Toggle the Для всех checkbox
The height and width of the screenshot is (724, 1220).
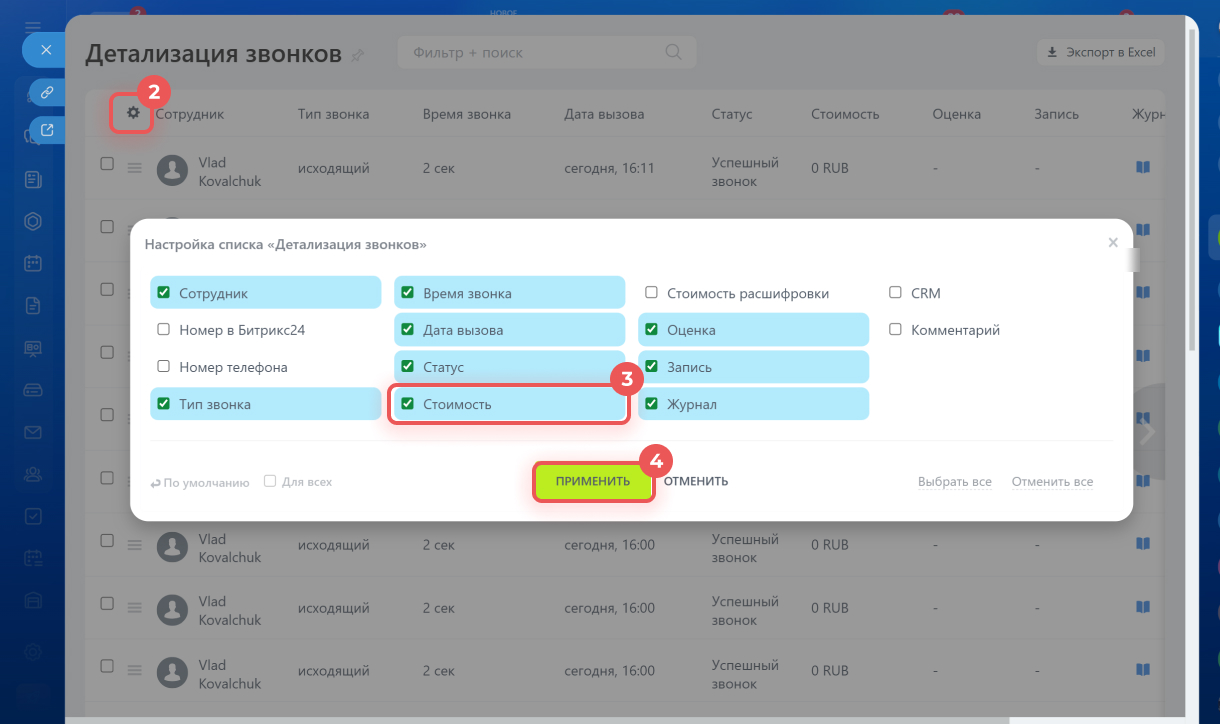pyautogui.click(x=270, y=481)
